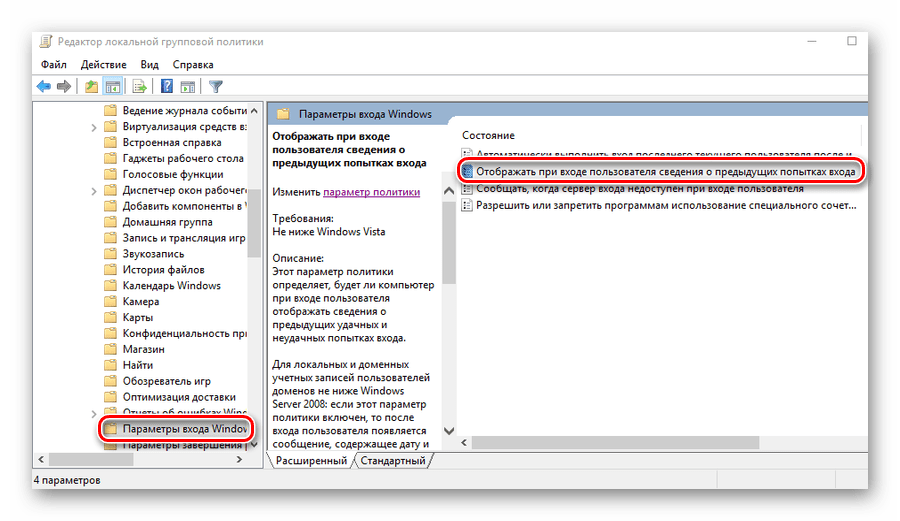The height and width of the screenshot is (521, 900).
Task: Select Встроенная справка folder
Action: click(163, 143)
